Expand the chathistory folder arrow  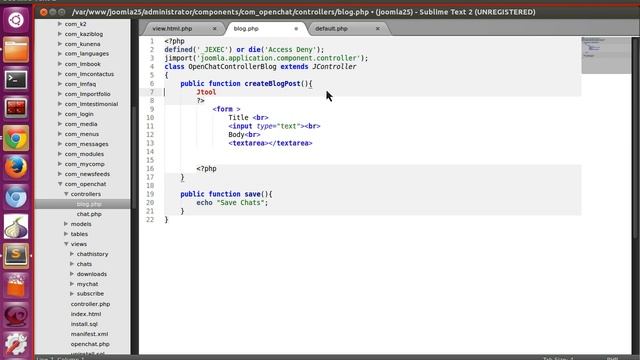click(72, 254)
